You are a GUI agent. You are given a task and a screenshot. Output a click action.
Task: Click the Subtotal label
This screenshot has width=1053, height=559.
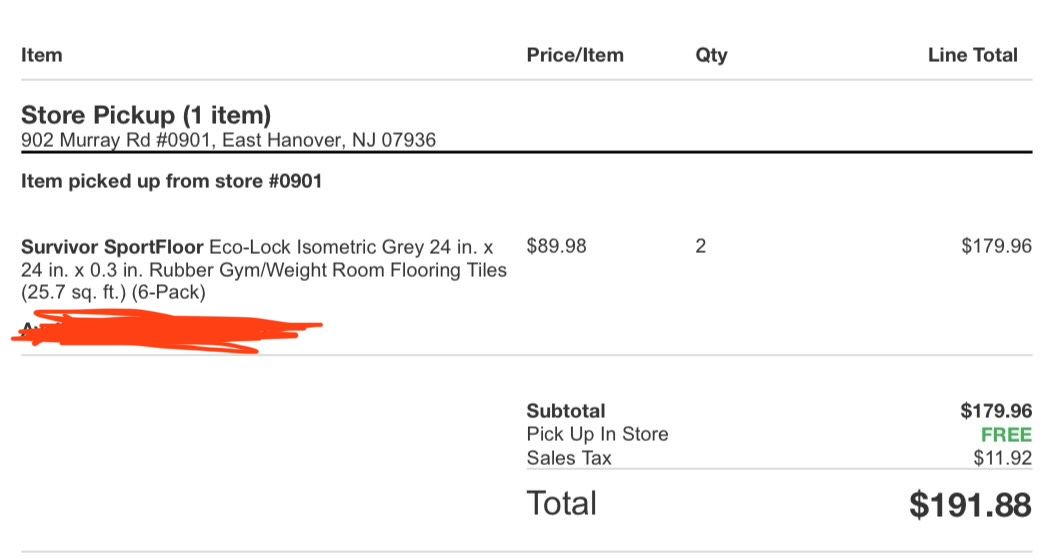click(565, 411)
